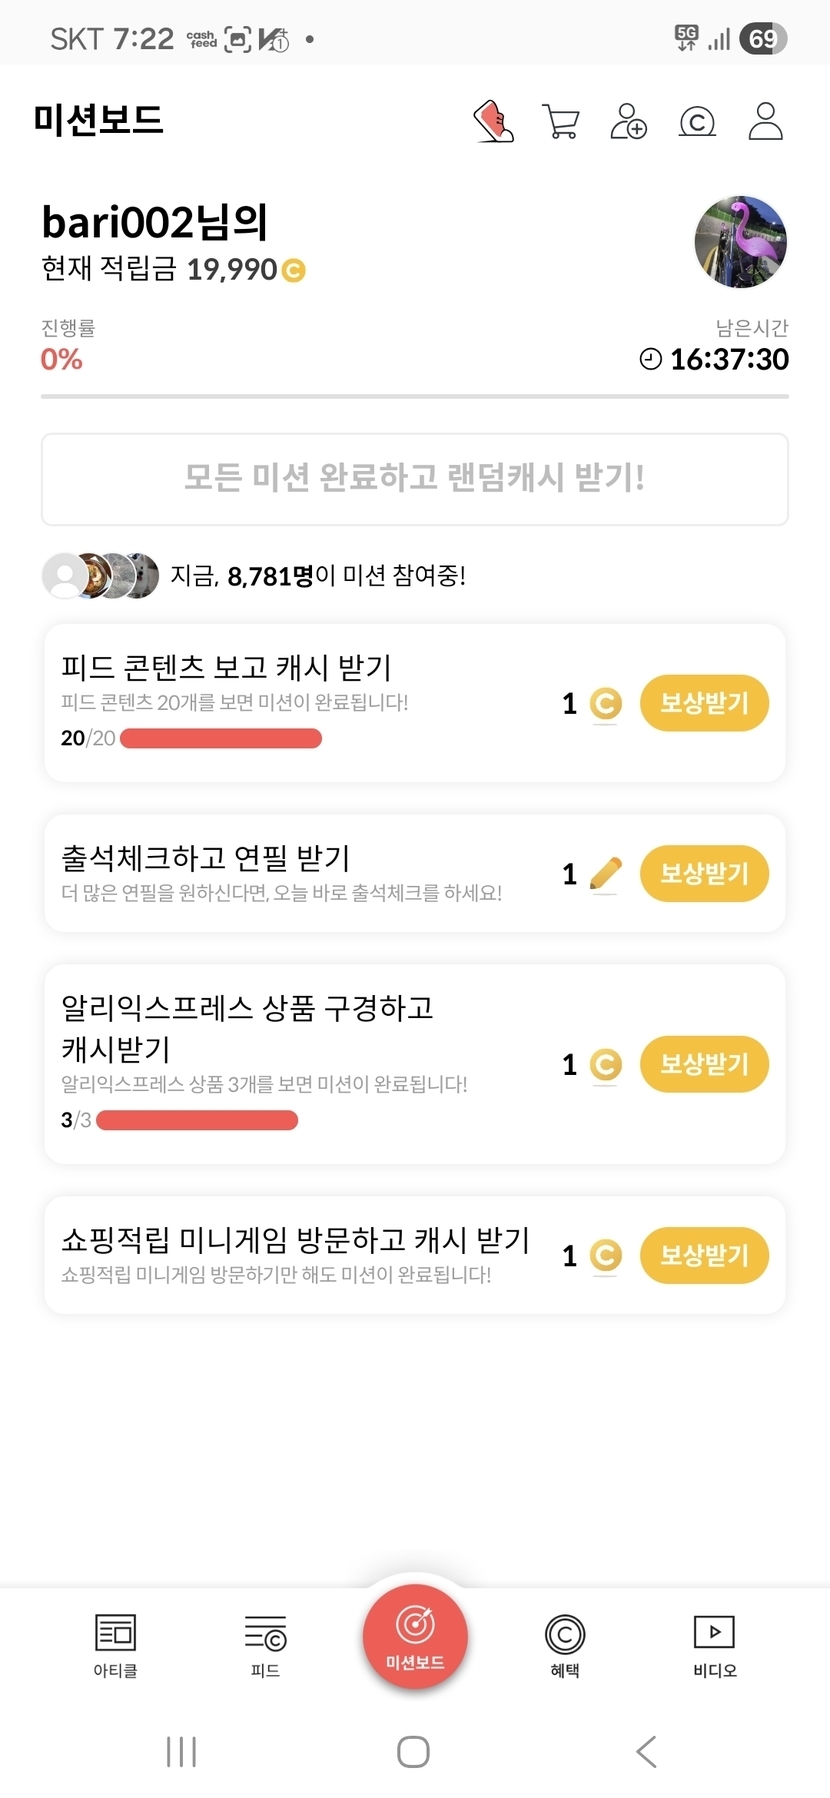The height and width of the screenshot is (1798, 830).
Task: Open the shopping cart icon
Action: (561, 122)
